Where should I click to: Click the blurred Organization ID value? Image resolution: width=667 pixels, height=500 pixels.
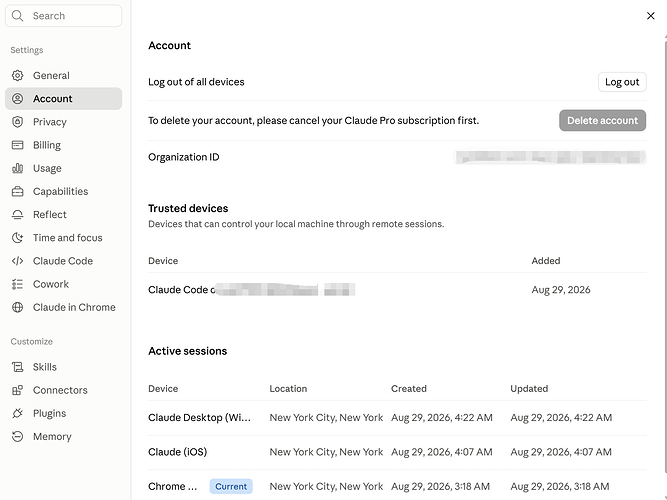tap(550, 157)
